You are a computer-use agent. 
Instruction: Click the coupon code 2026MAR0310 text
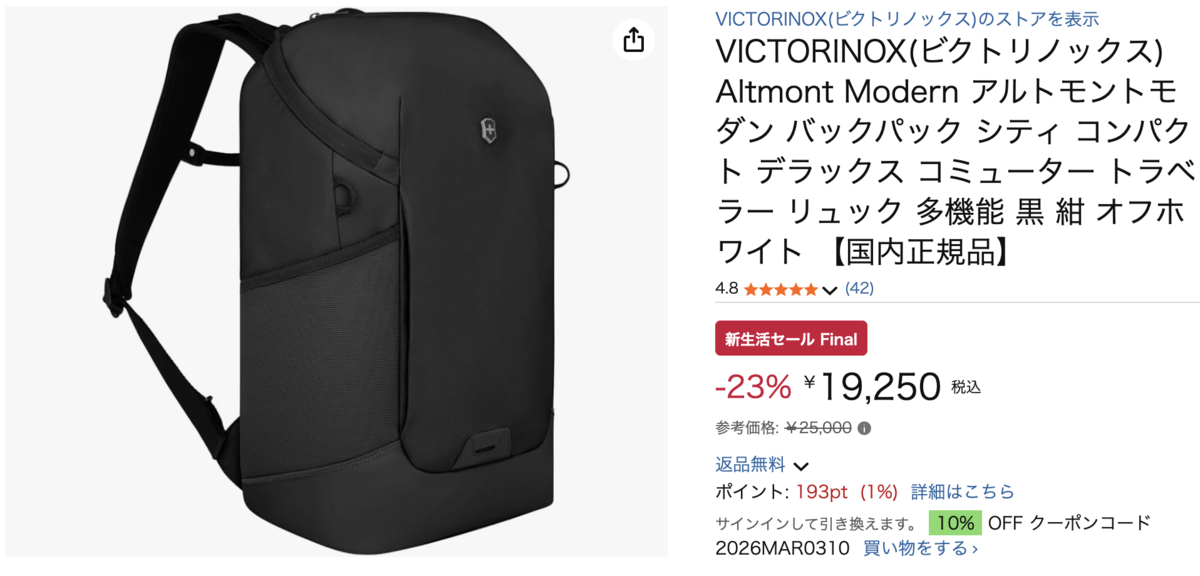point(782,548)
